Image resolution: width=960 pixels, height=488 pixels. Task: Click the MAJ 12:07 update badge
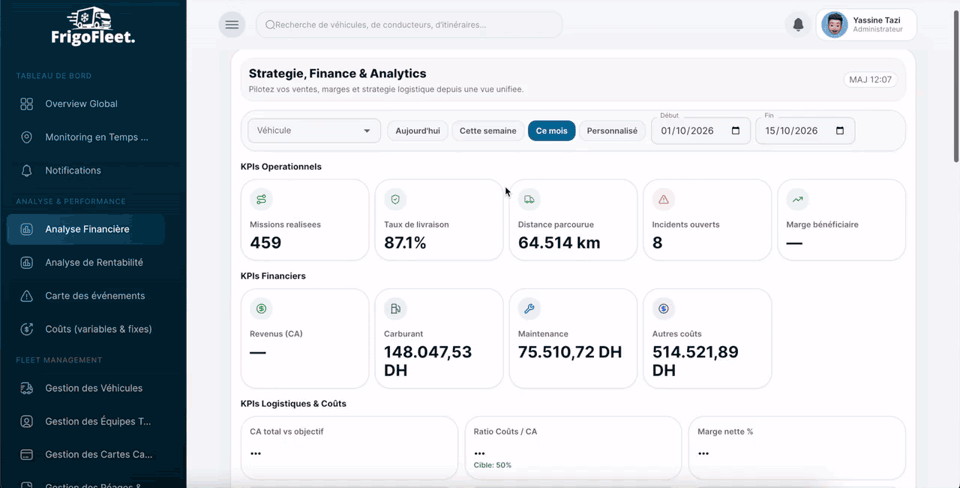pyautogui.click(x=870, y=80)
